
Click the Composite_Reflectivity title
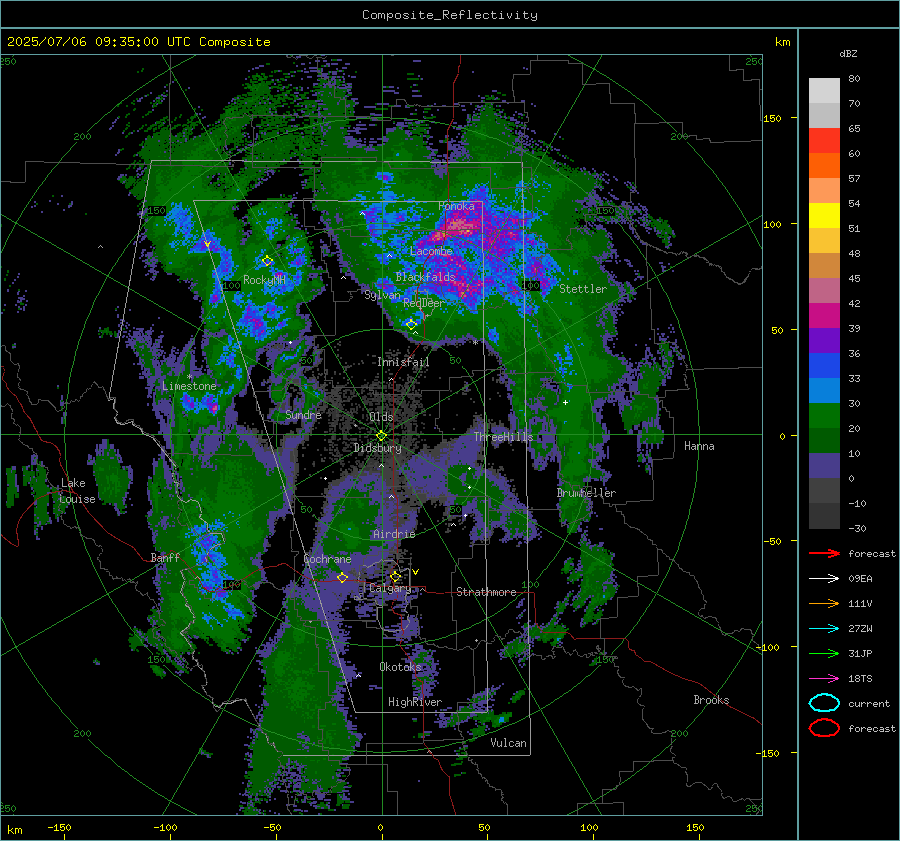(449, 15)
